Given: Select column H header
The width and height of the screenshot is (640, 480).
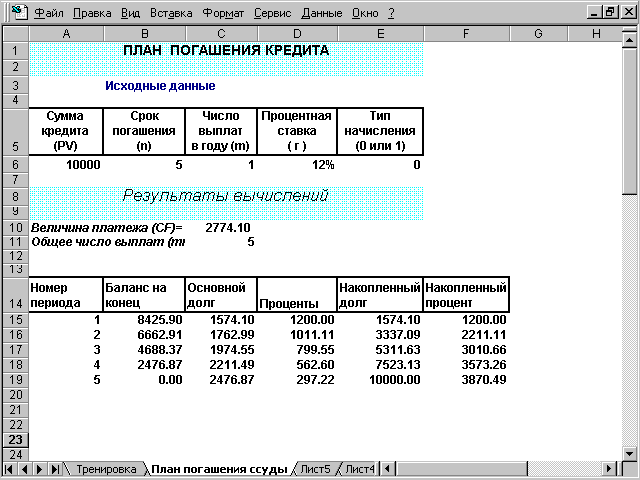Looking at the screenshot, I should 596,34.
